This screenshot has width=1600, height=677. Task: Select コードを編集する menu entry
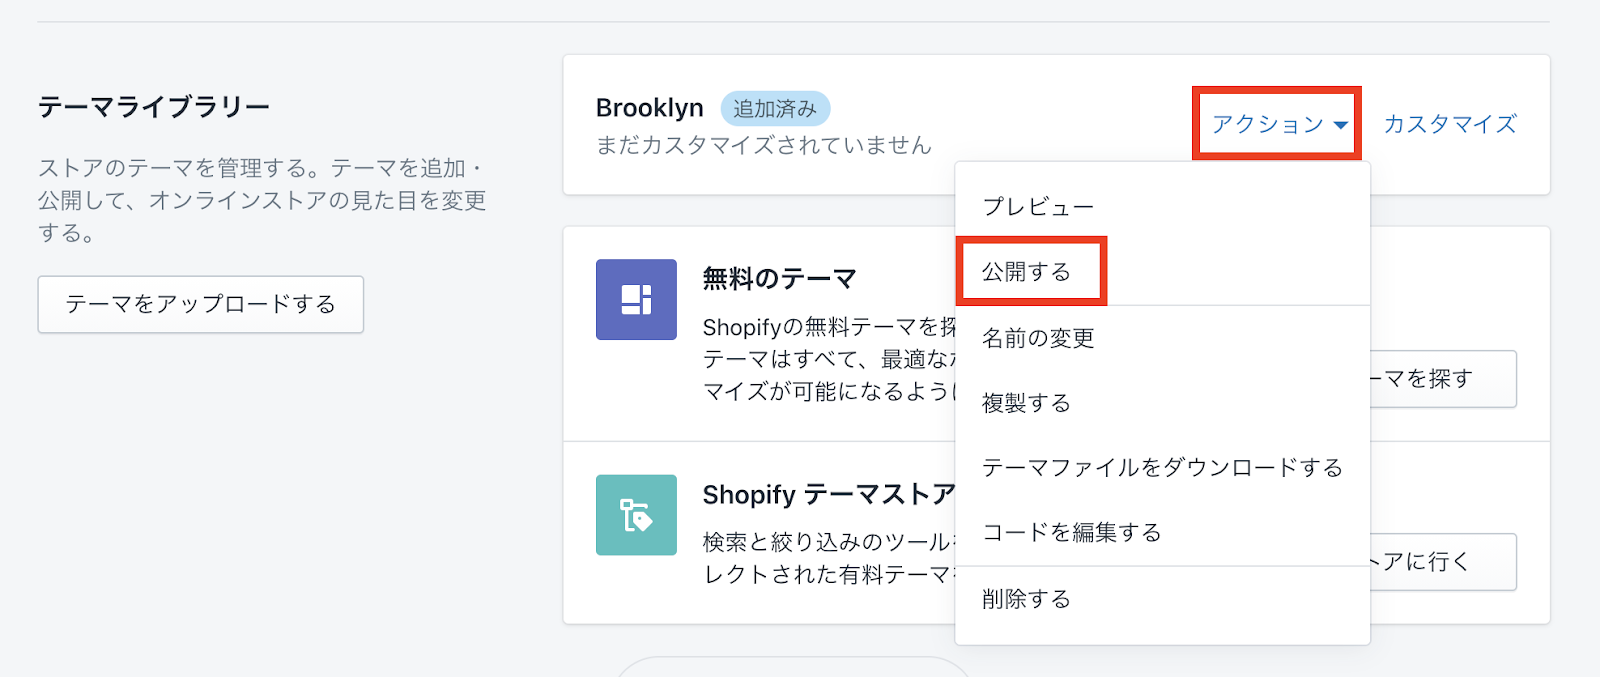(1071, 533)
